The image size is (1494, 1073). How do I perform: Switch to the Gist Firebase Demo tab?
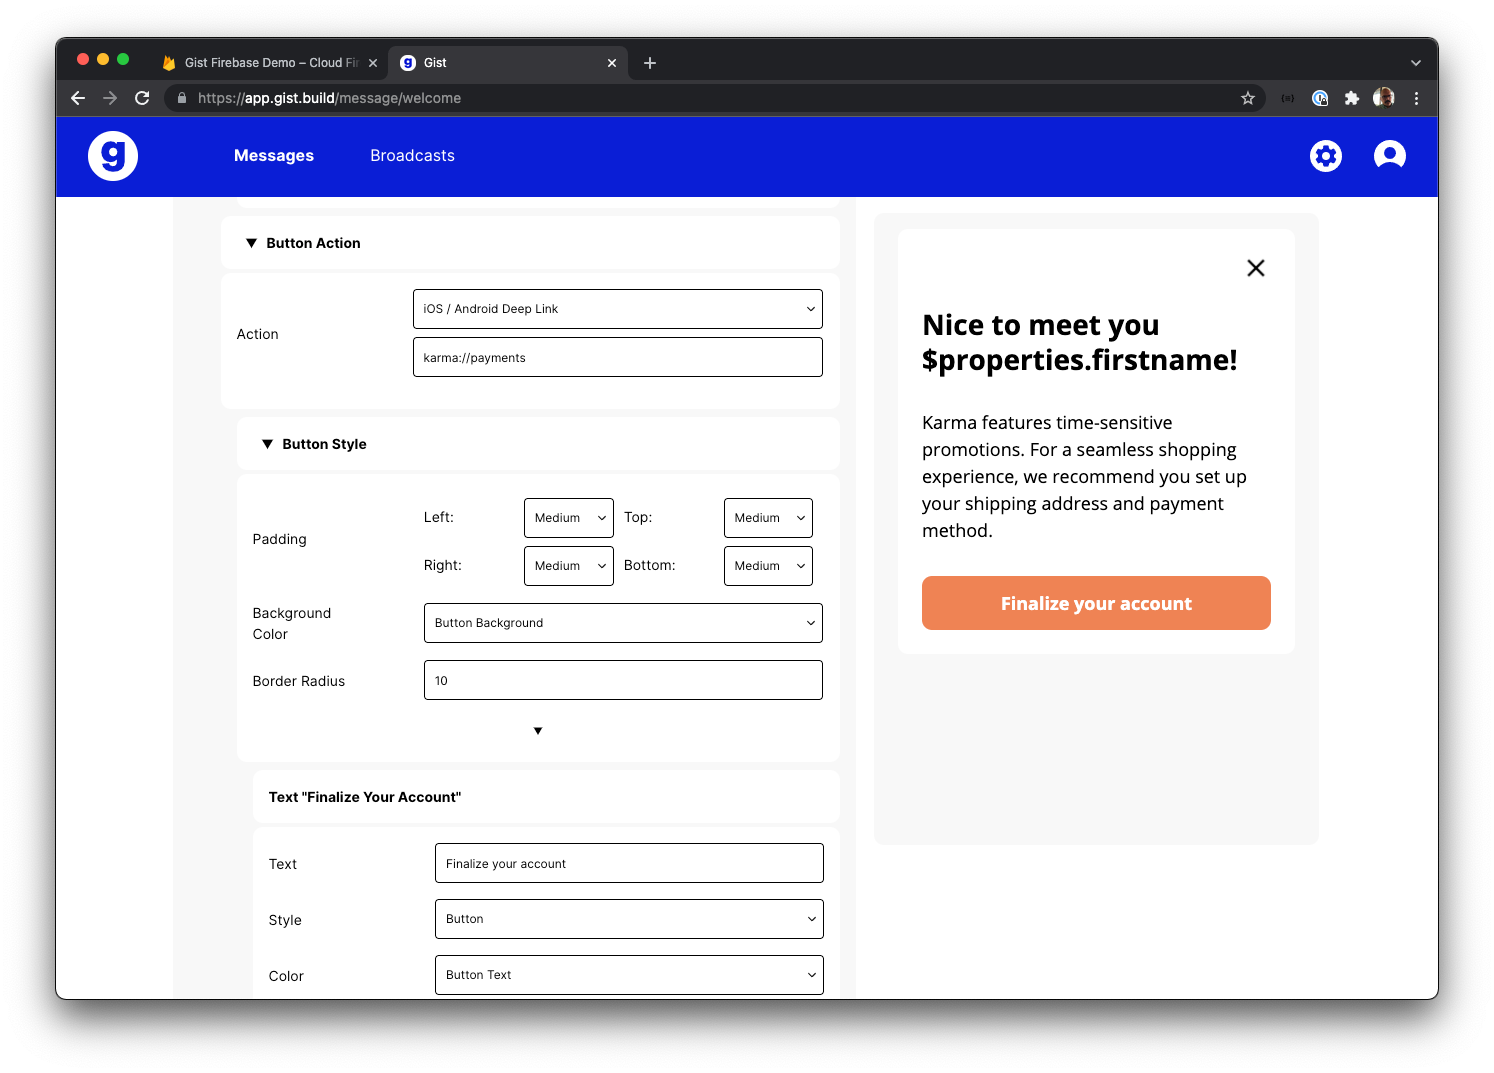coord(269,63)
